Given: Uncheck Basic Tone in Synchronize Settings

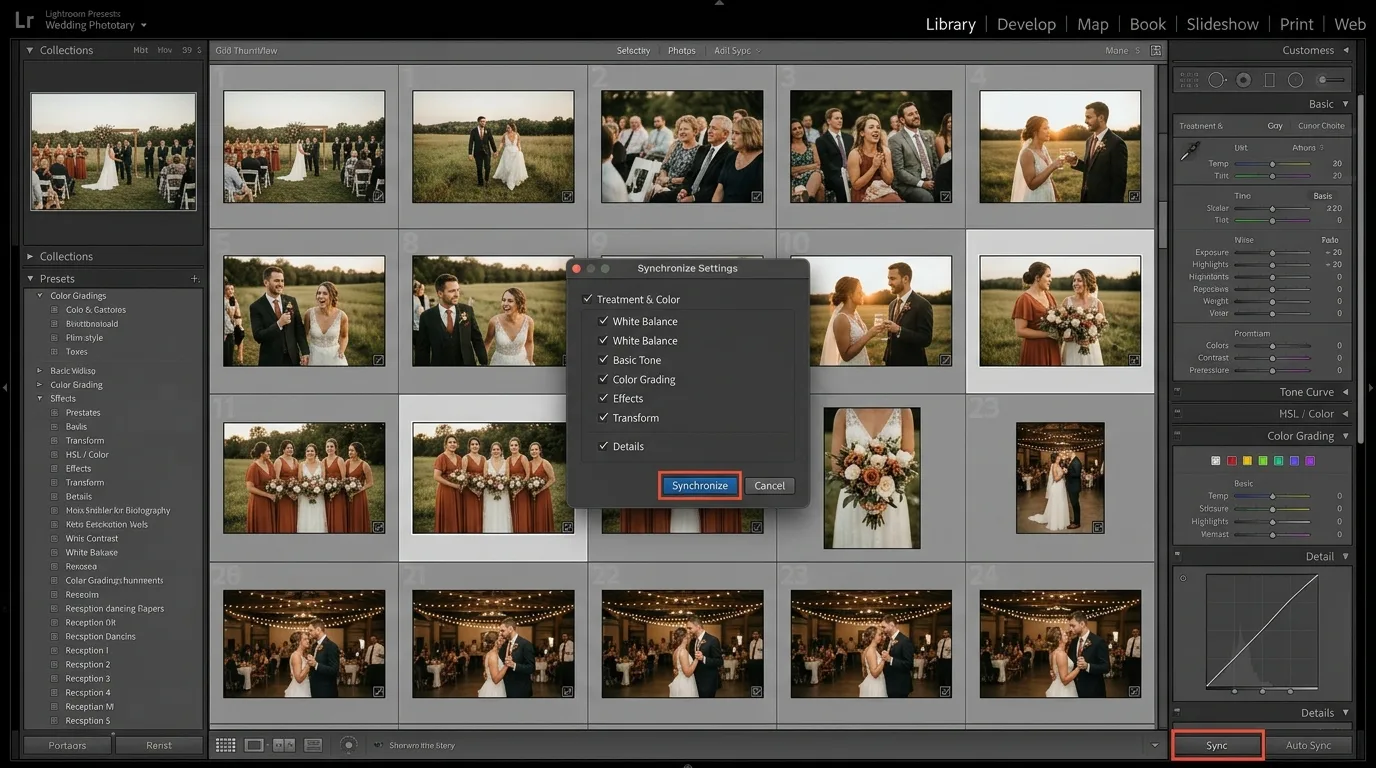Looking at the screenshot, I should tap(603, 360).
